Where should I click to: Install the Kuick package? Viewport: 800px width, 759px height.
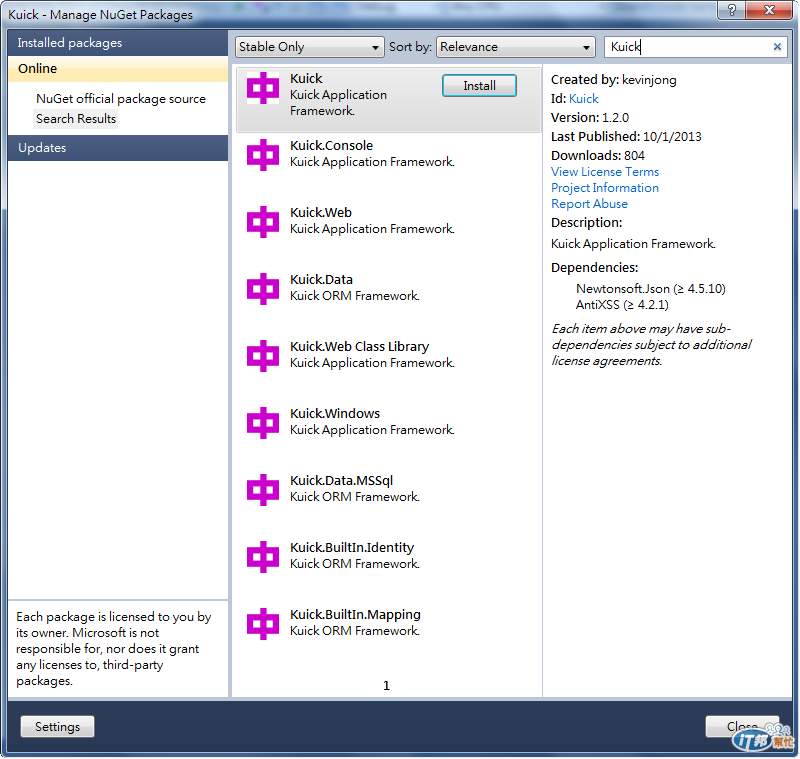tap(480, 86)
